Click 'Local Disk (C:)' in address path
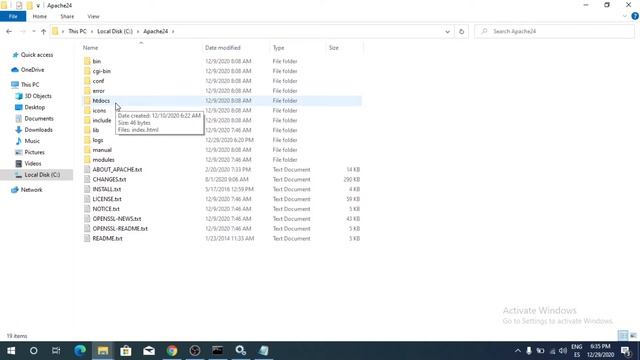 click(x=115, y=31)
